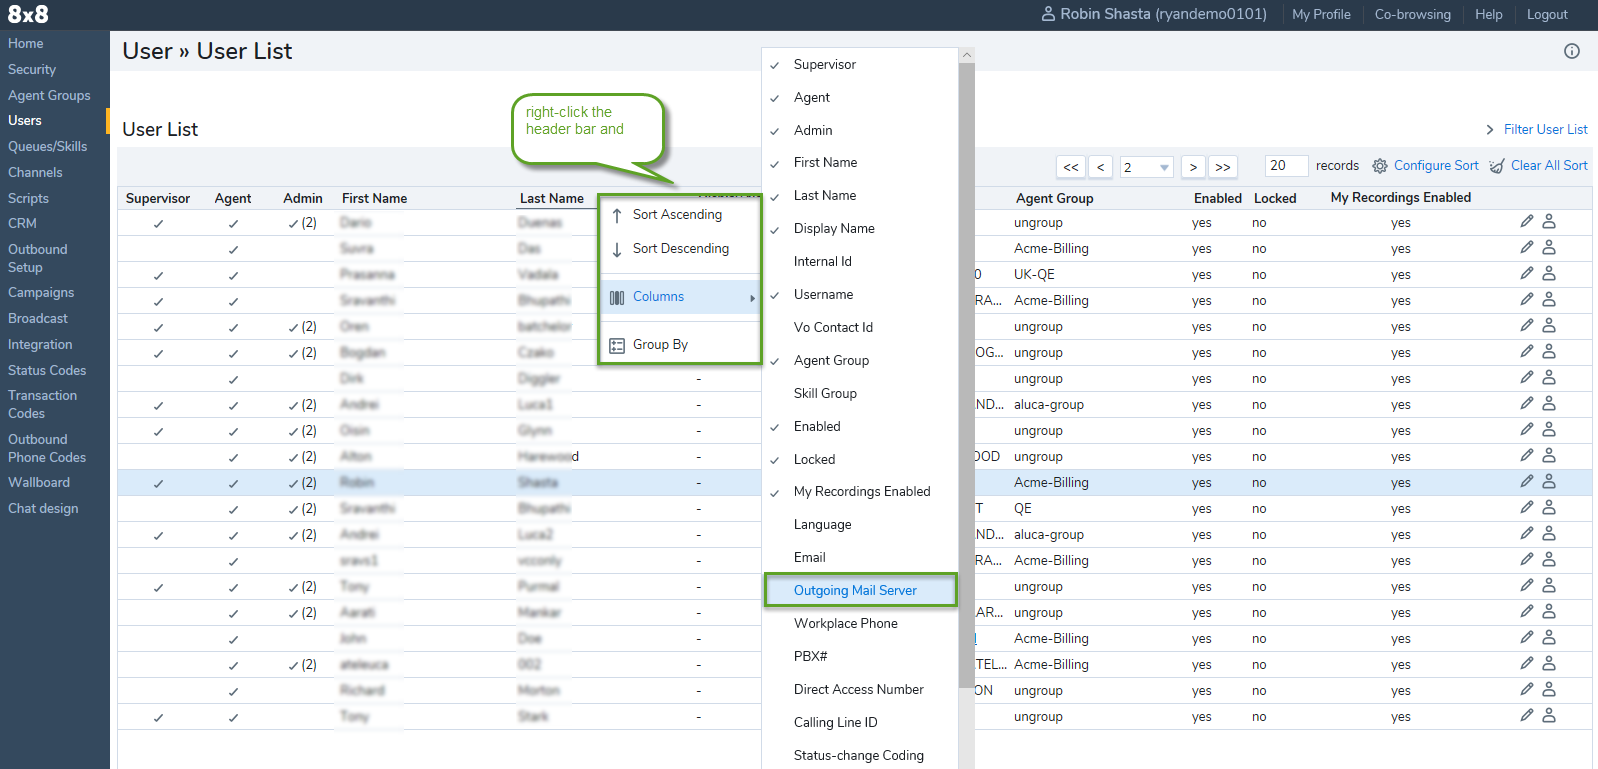Select Users in the sidebar
This screenshot has height=769, width=1598.
tap(25, 120)
